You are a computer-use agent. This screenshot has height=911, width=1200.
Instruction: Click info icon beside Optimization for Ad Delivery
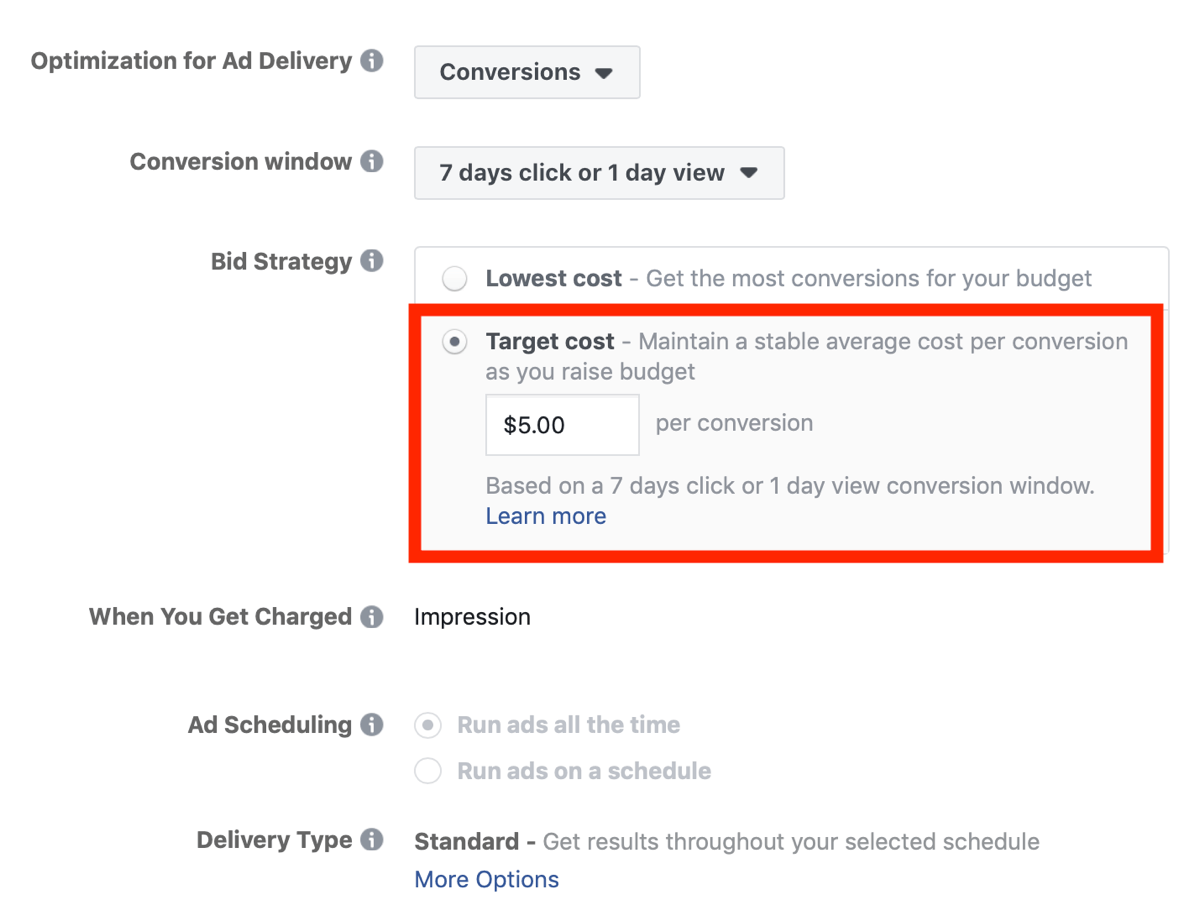(x=372, y=61)
